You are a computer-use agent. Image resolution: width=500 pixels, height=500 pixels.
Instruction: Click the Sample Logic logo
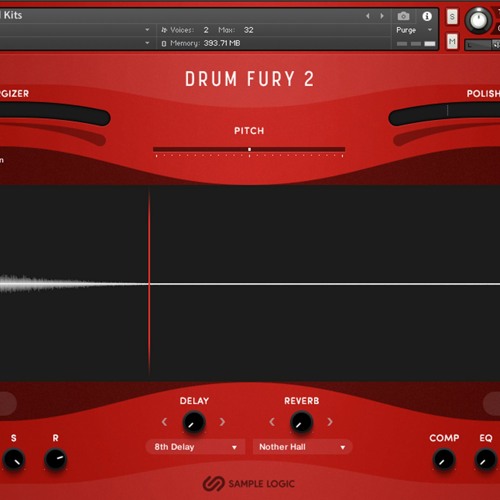249,484
